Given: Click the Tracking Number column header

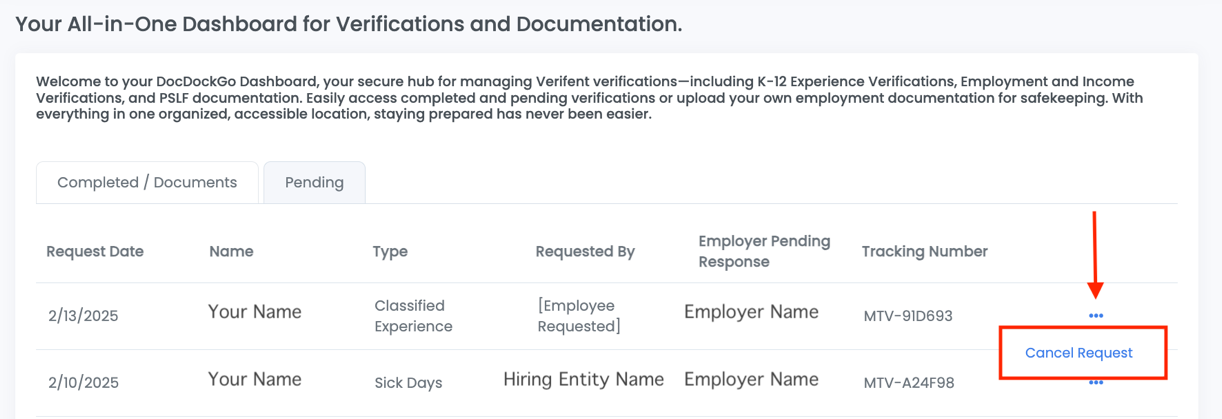Looking at the screenshot, I should [x=924, y=252].
